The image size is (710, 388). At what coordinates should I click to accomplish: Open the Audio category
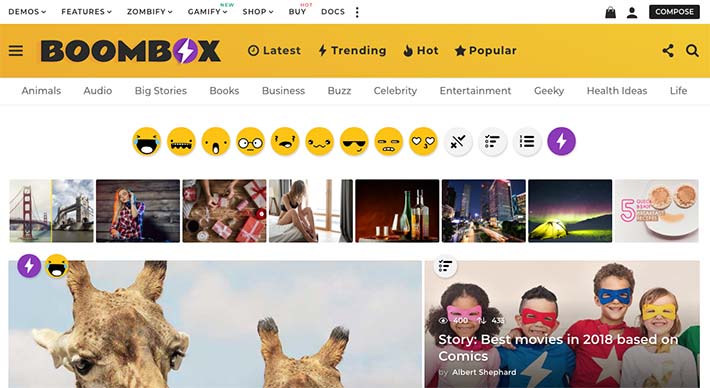[x=98, y=91]
